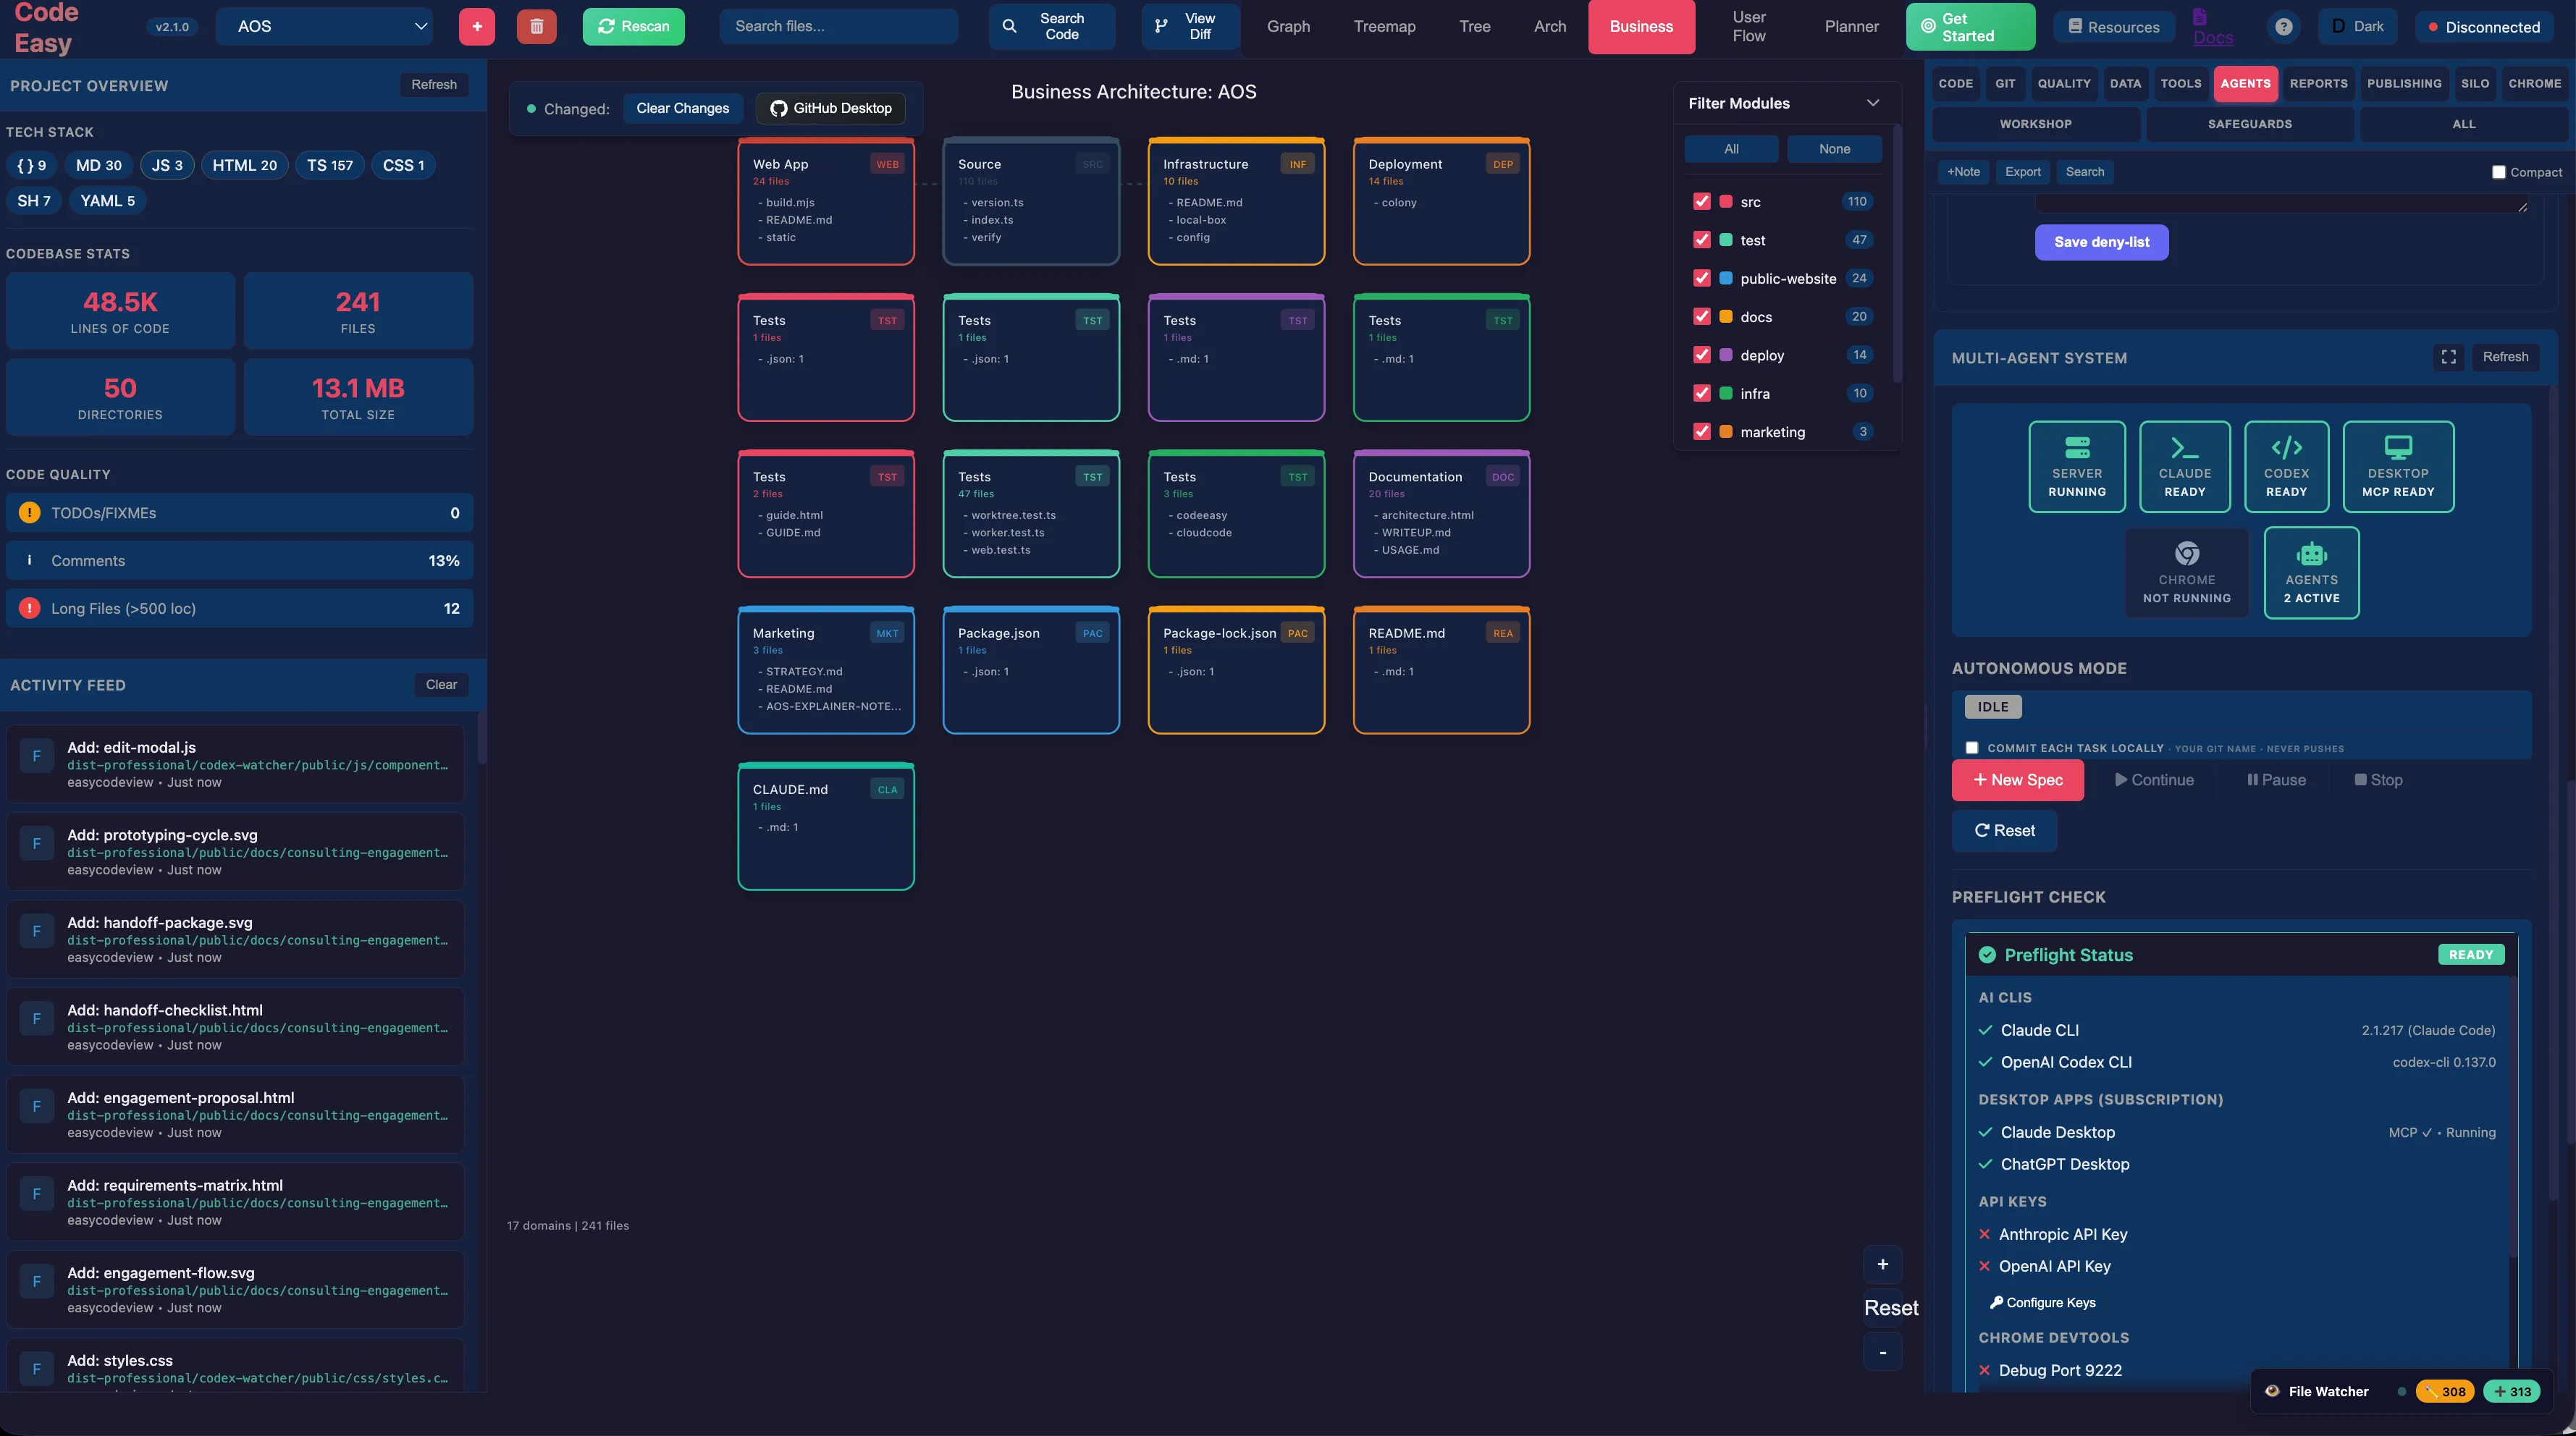The height and width of the screenshot is (1436, 2576).
Task: Click the public-website blue color swatch
Action: click(1725, 278)
